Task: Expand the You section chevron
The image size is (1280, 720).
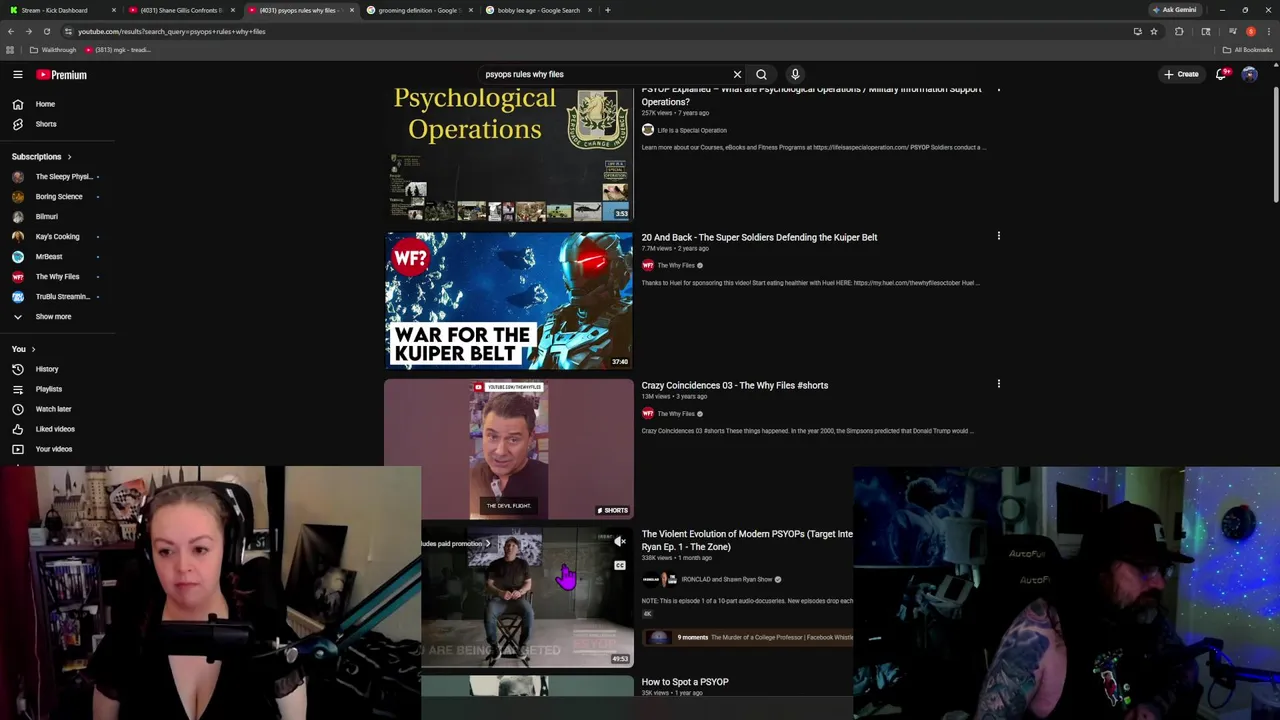Action: (x=33, y=349)
